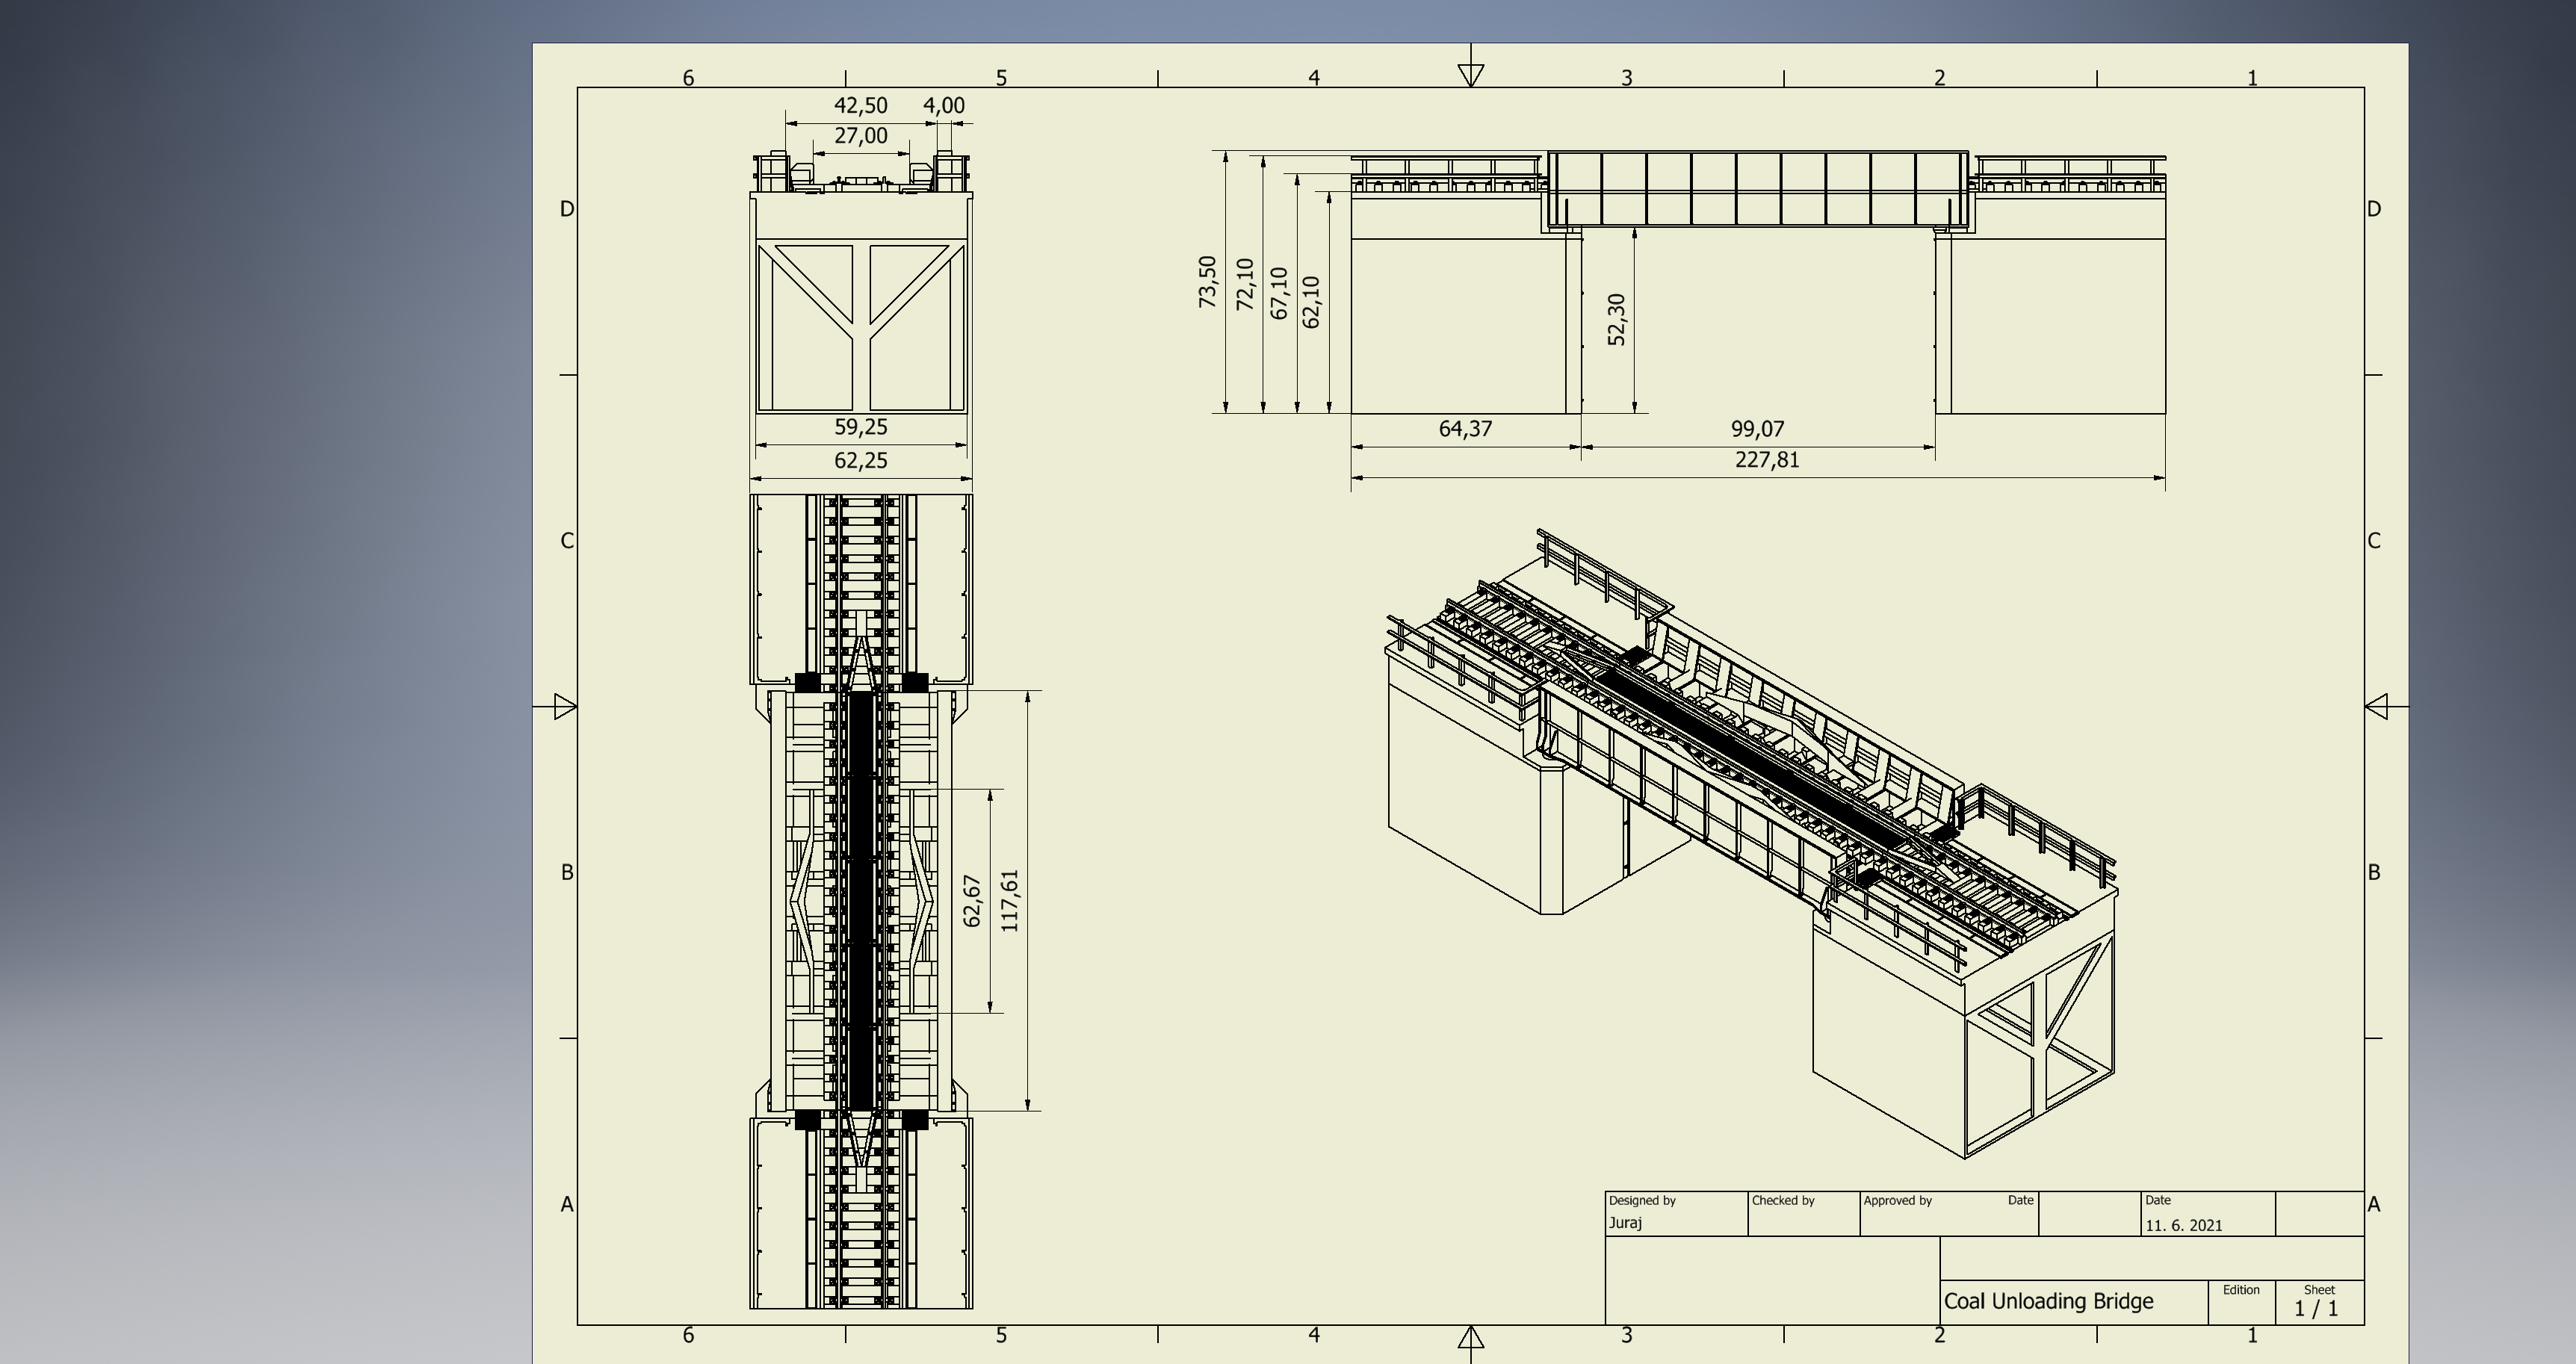This screenshot has width=2576, height=1364.
Task: Click the 11. 6. 2021 date field
Action: point(2183,1225)
